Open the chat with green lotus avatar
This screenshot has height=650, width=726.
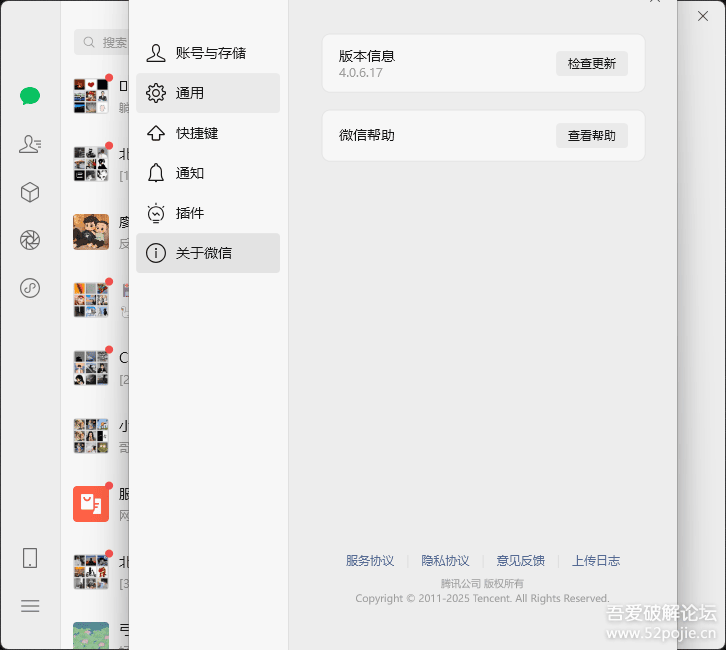coord(91,635)
